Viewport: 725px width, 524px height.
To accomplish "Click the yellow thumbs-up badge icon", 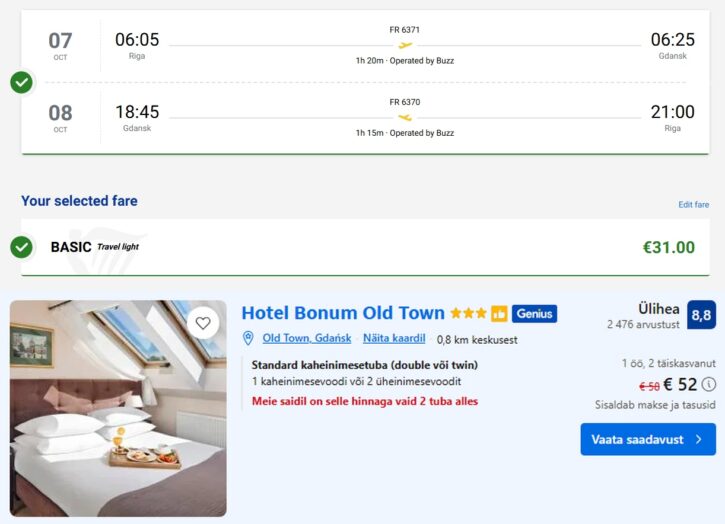I will (x=499, y=314).
